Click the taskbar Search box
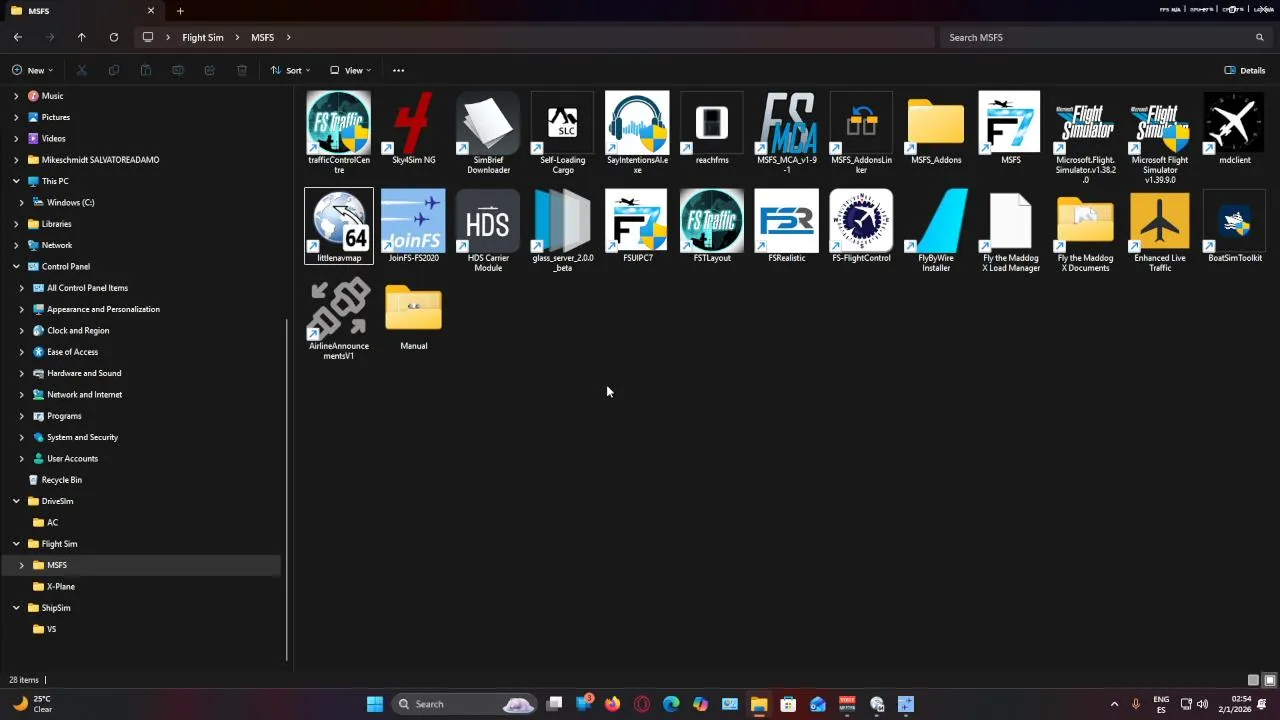1280x720 pixels. click(465, 704)
